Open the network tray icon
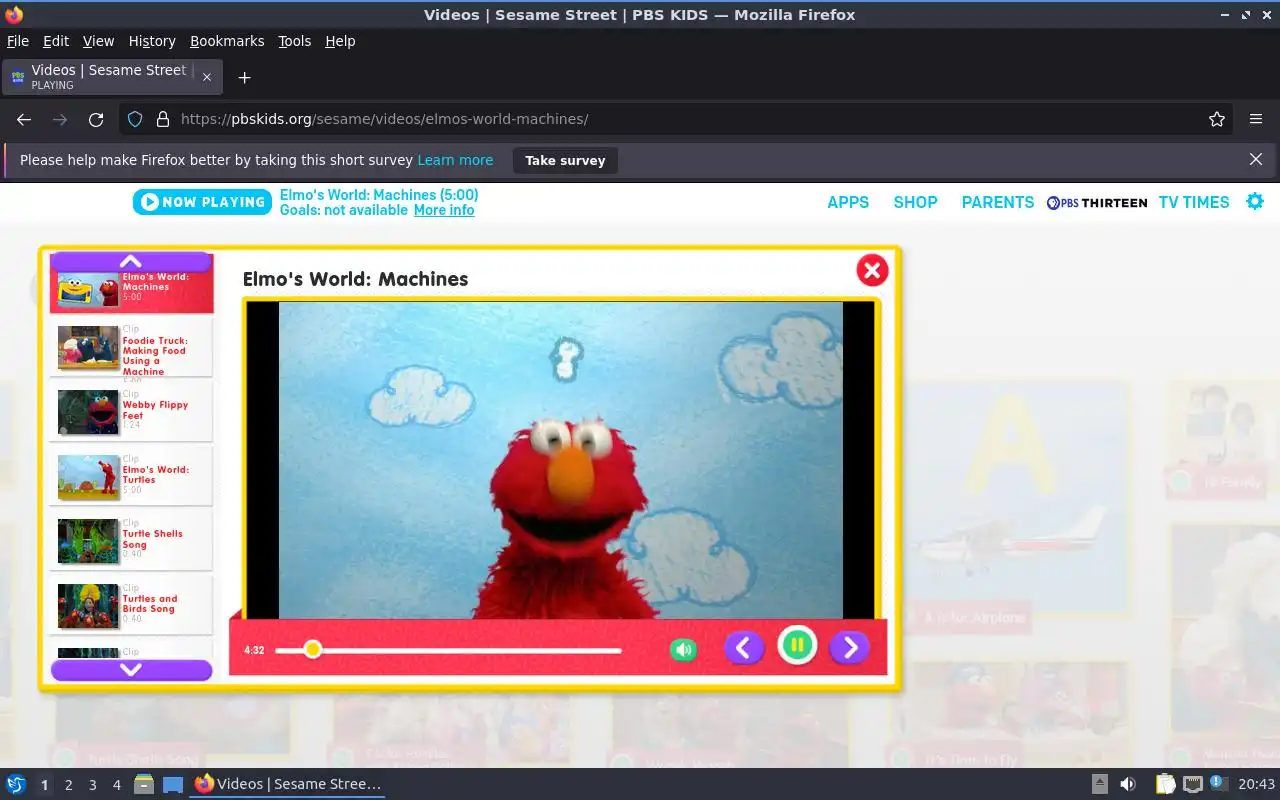Image resolution: width=1280 pixels, height=800 pixels. 1192,784
